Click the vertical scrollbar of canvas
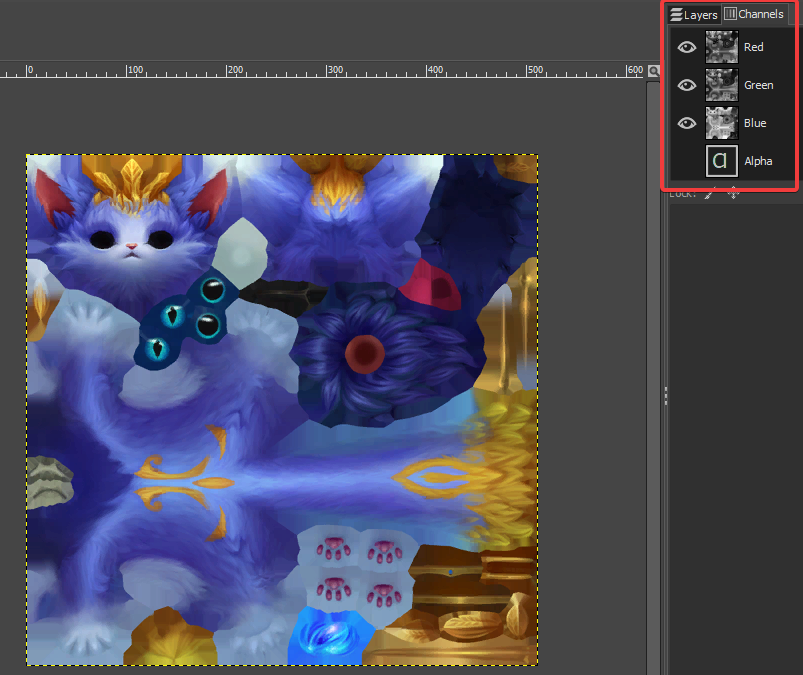This screenshot has height=675, width=803. pyautogui.click(x=653, y=378)
